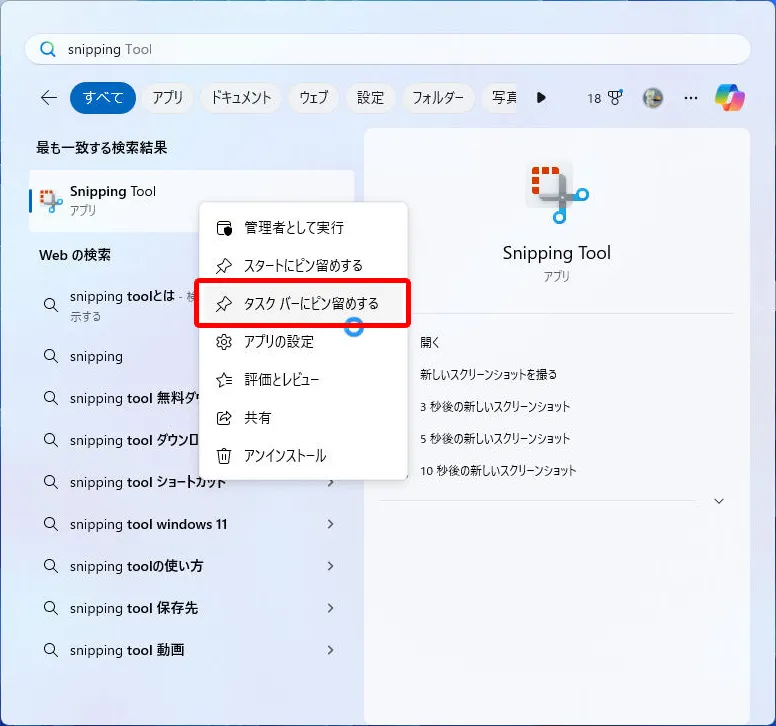Choose 共有 in the context menu

click(x=303, y=418)
